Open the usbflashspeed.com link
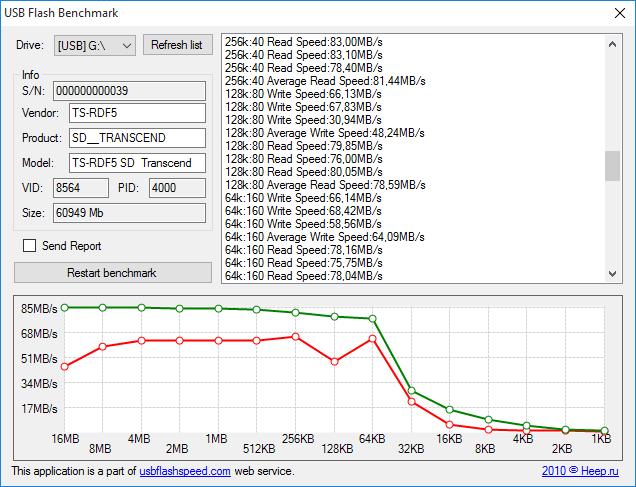636x487 pixels. coord(185,470)
